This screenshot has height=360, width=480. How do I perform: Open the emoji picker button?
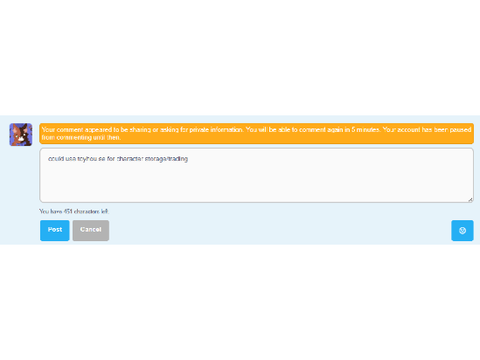462,230
